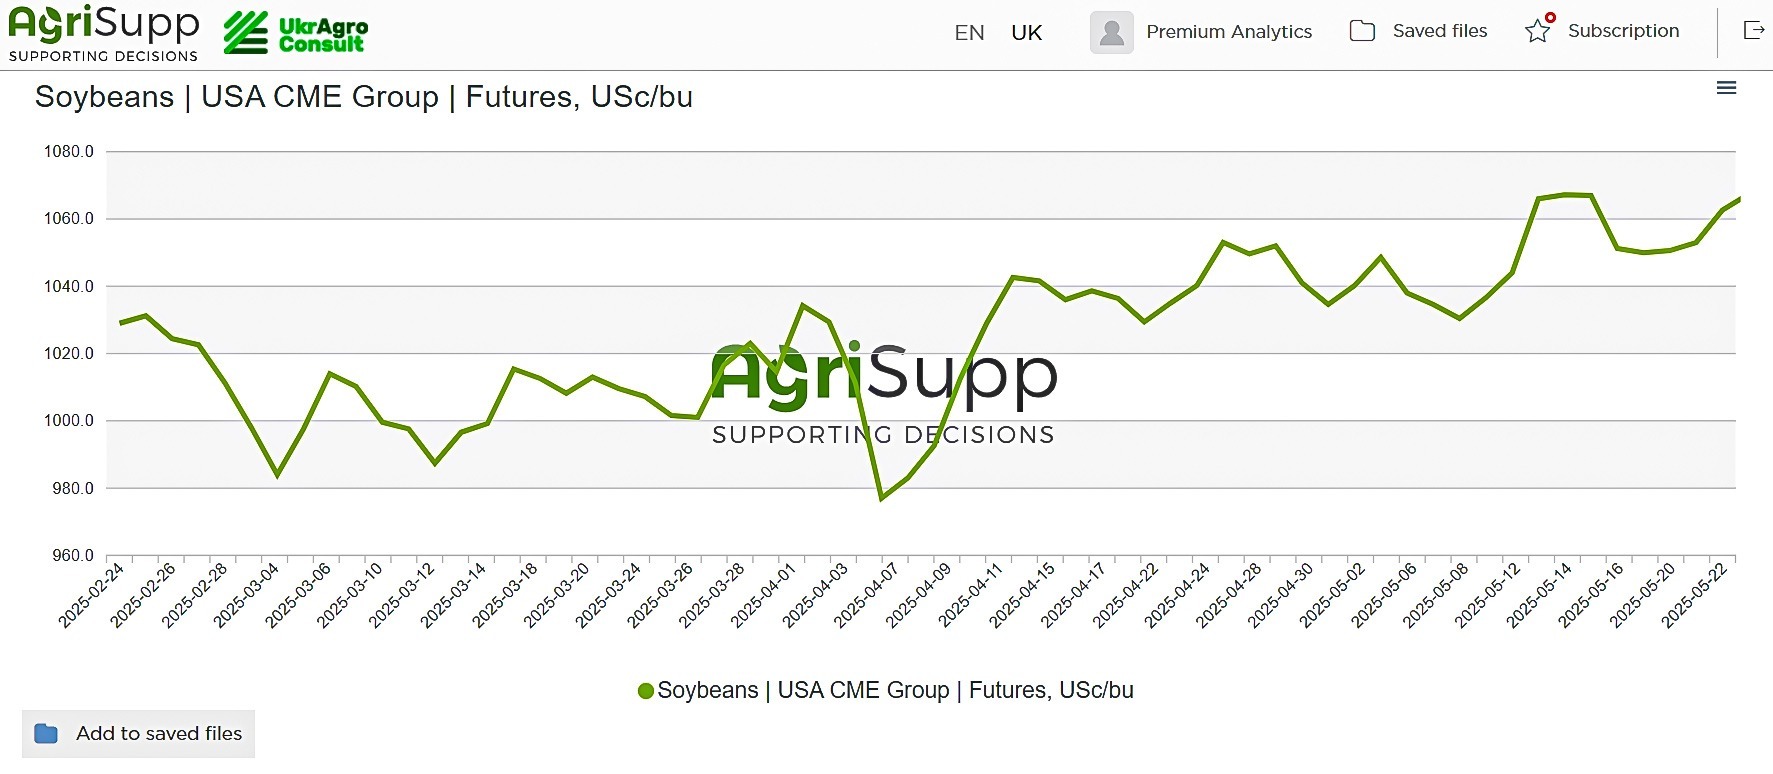Image resolution: width=1773 pixels, height=774 pixels.
Task: Click the 2025-03-04 dip on the line
Action: click(x=278, y=475)
